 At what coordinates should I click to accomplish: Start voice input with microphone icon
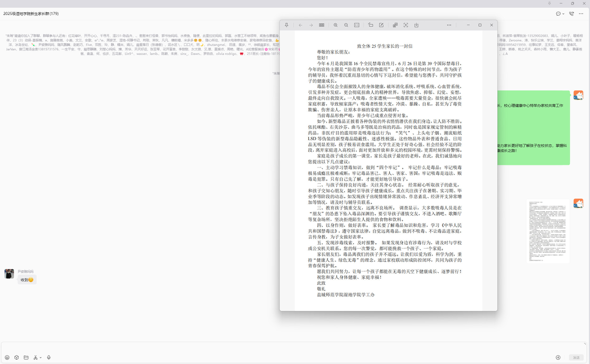pyautogui.click(x=49, y=357)
